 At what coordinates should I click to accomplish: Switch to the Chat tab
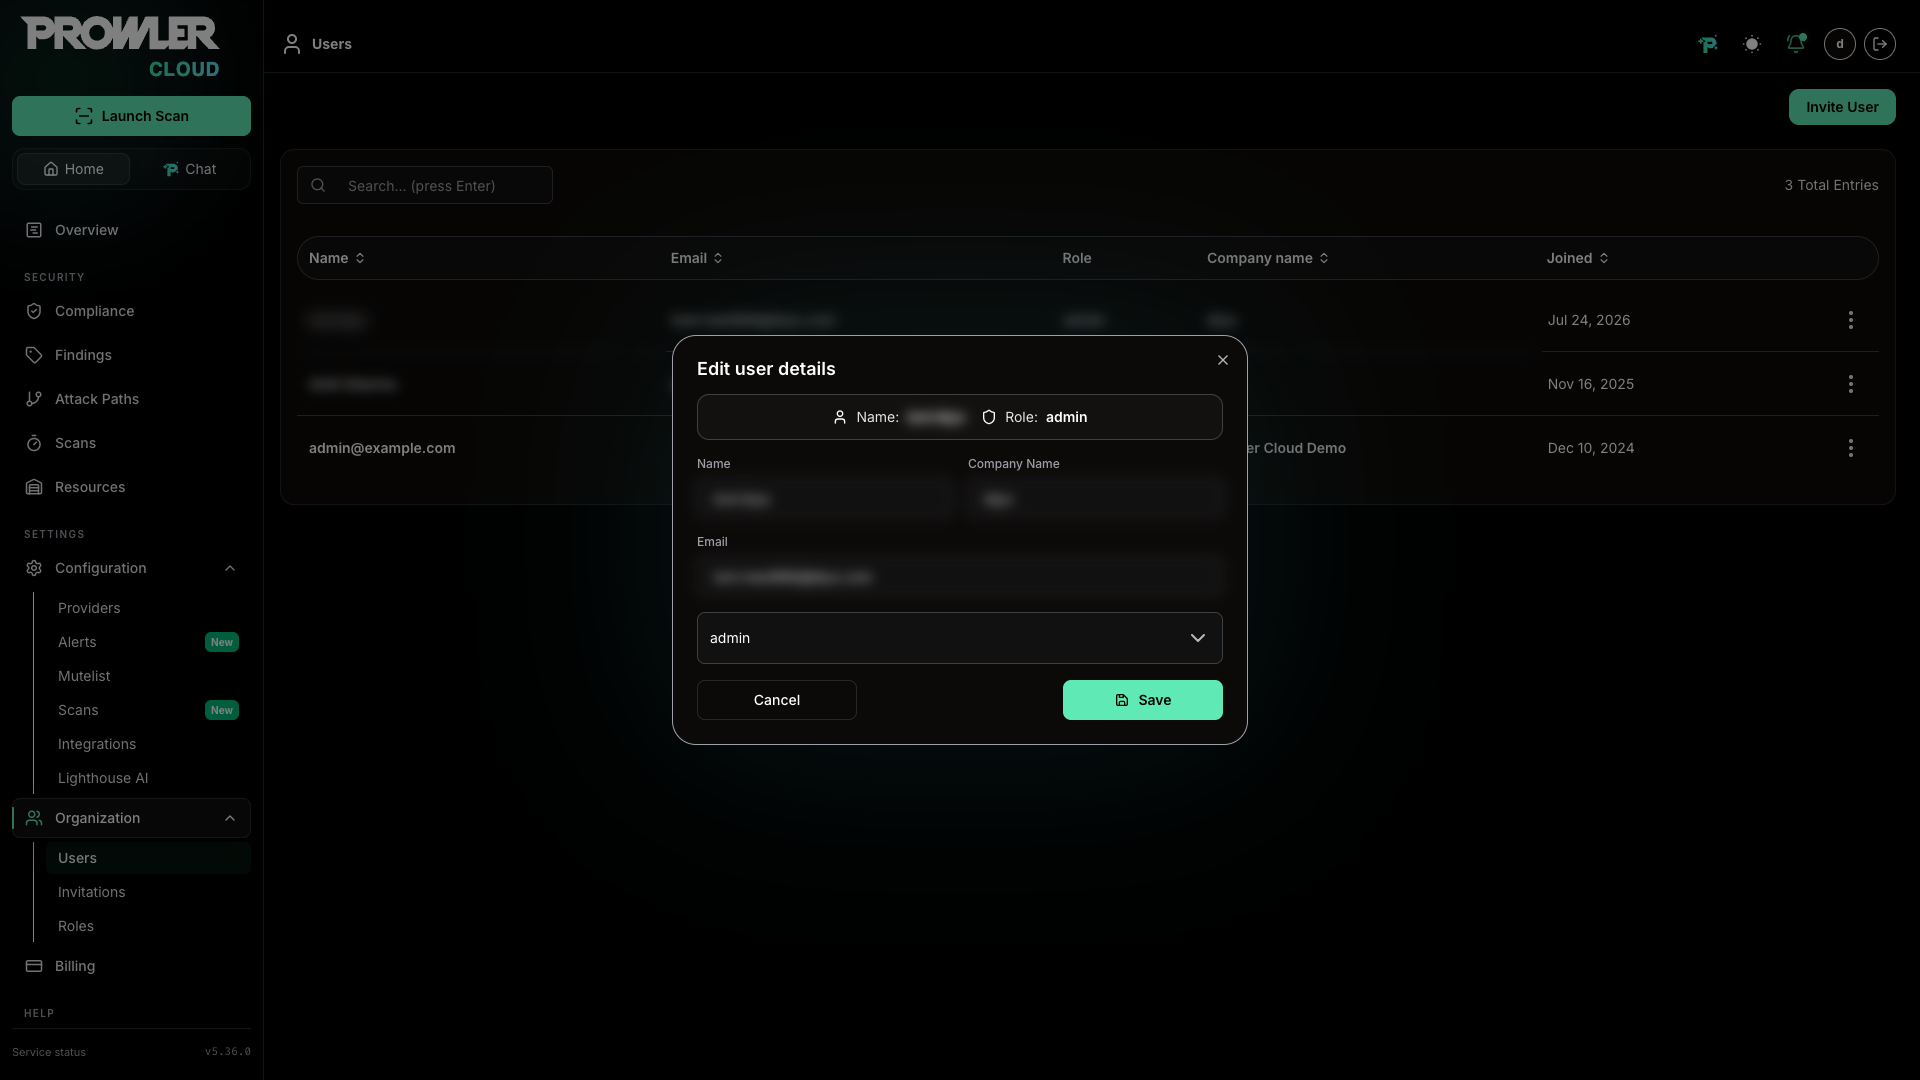[x=190, y=169]
